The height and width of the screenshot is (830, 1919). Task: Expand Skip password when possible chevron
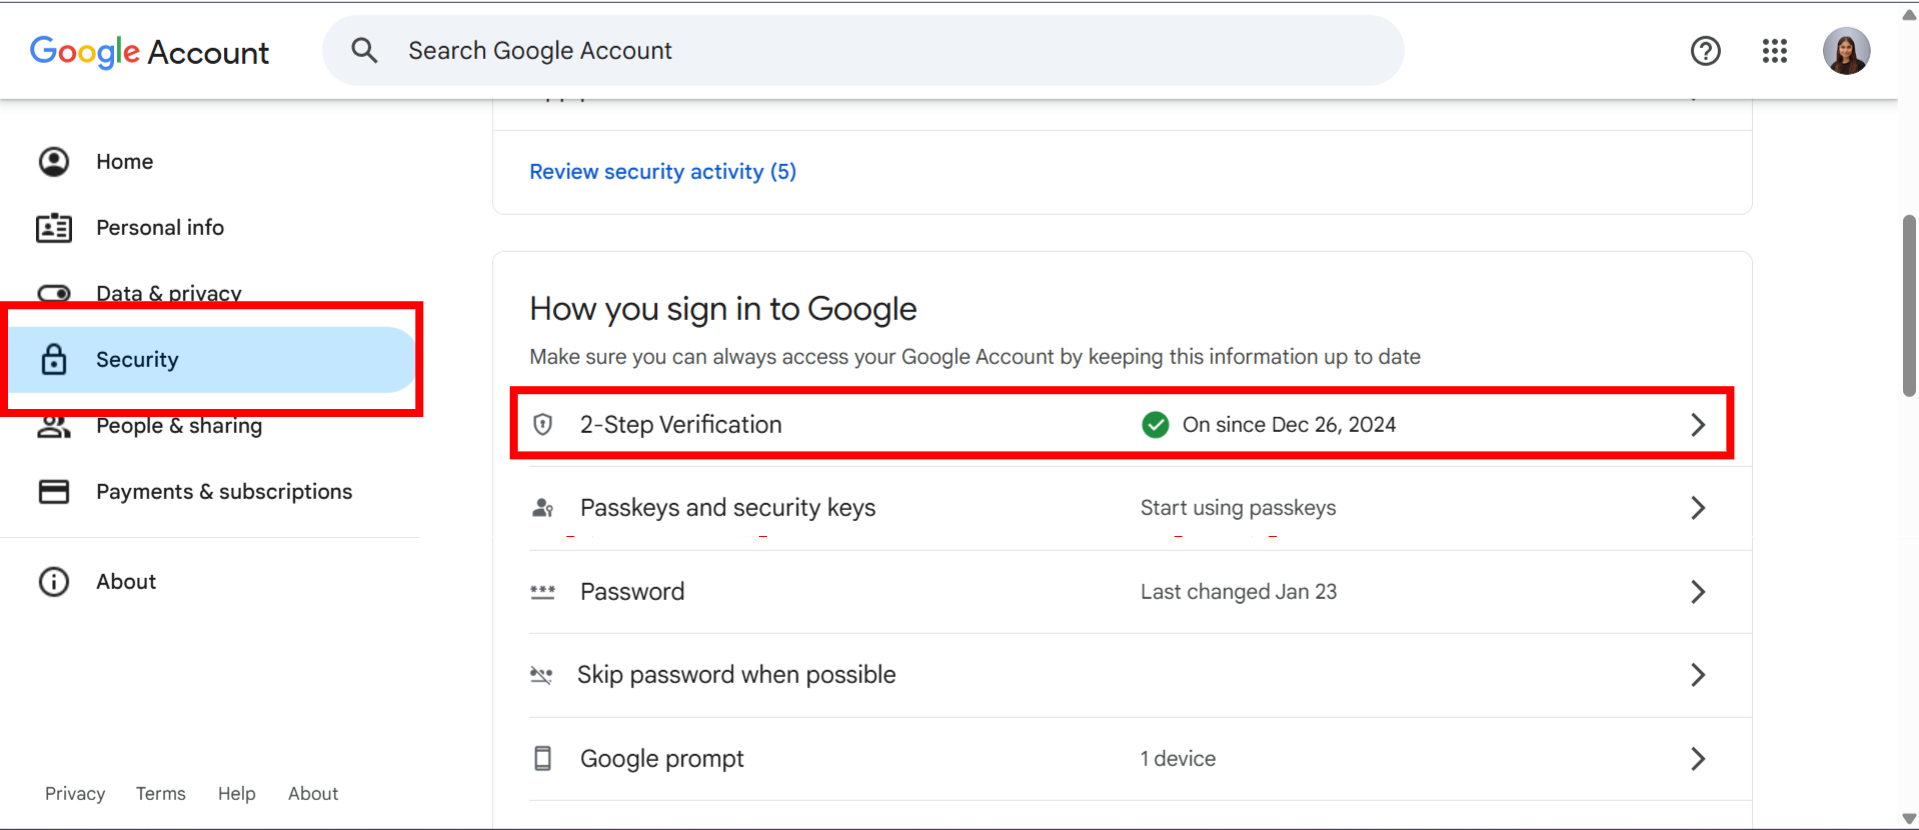tap(1698, 675)
